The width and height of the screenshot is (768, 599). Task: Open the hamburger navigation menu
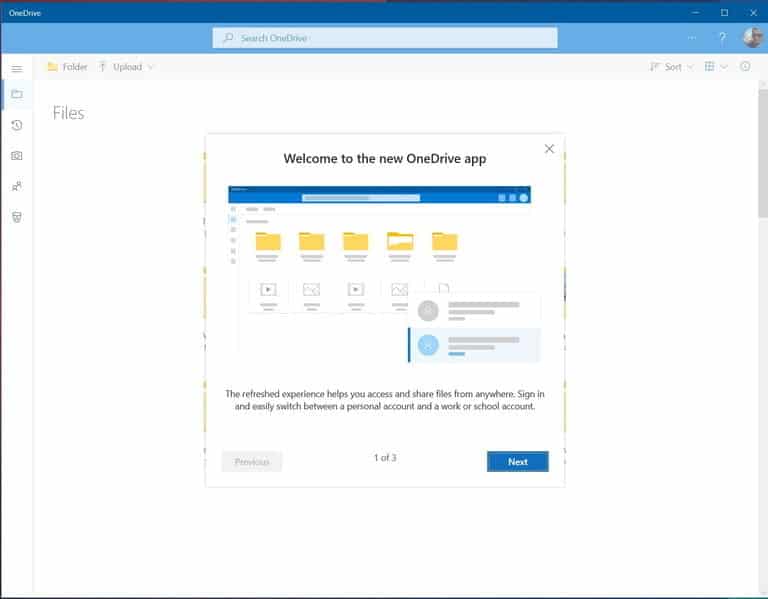point(17,69)
